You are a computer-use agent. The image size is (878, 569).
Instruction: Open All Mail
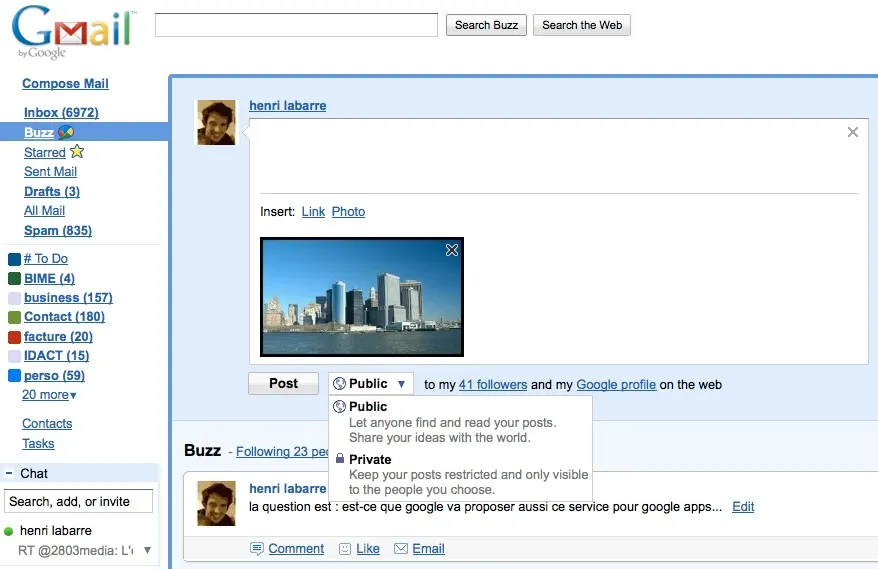(x=44, y=211)
